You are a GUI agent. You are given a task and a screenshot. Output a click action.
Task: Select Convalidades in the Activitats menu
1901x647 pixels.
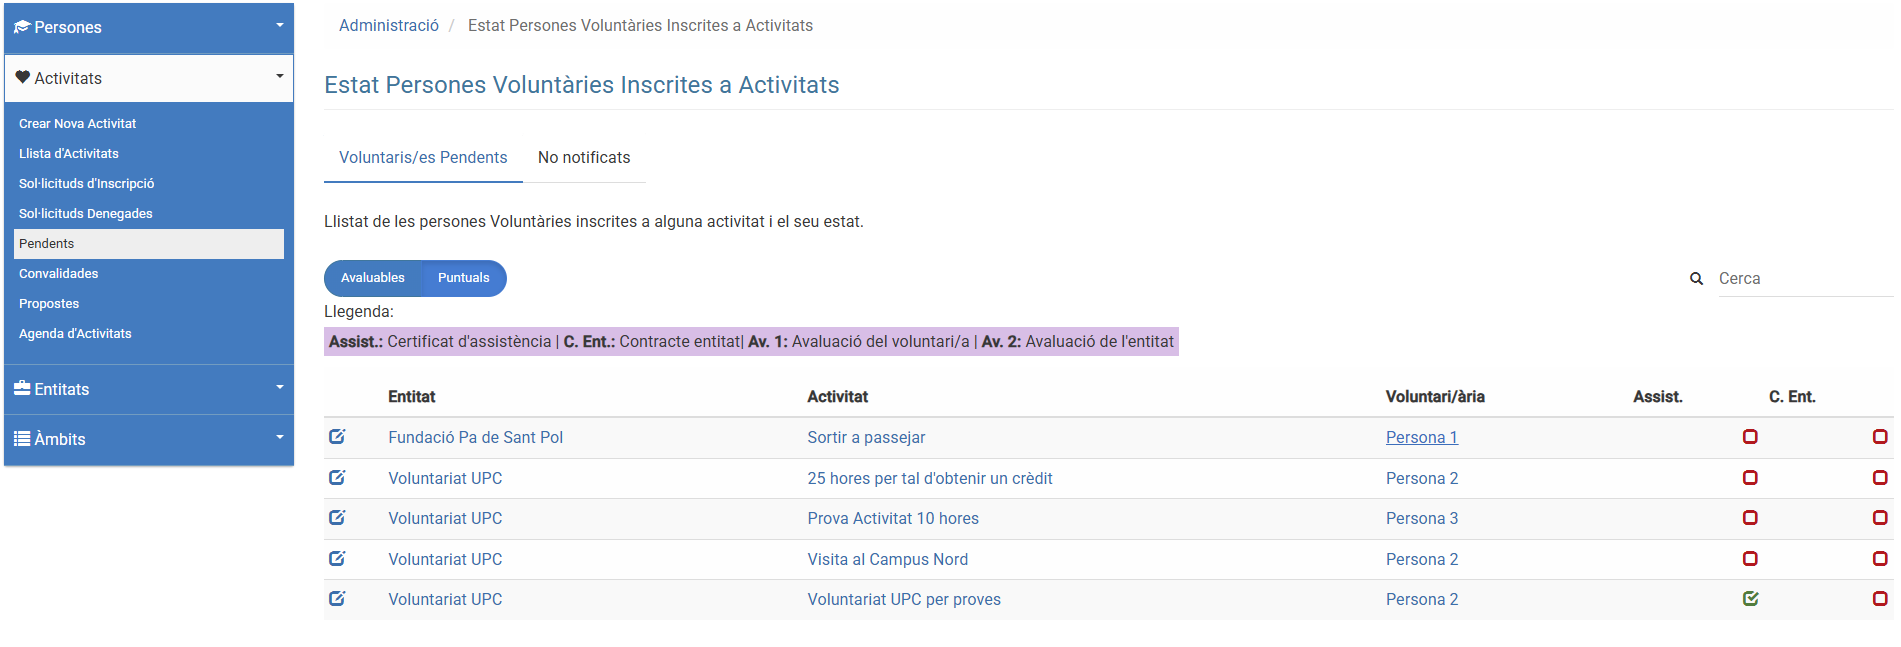click(58, 273)
